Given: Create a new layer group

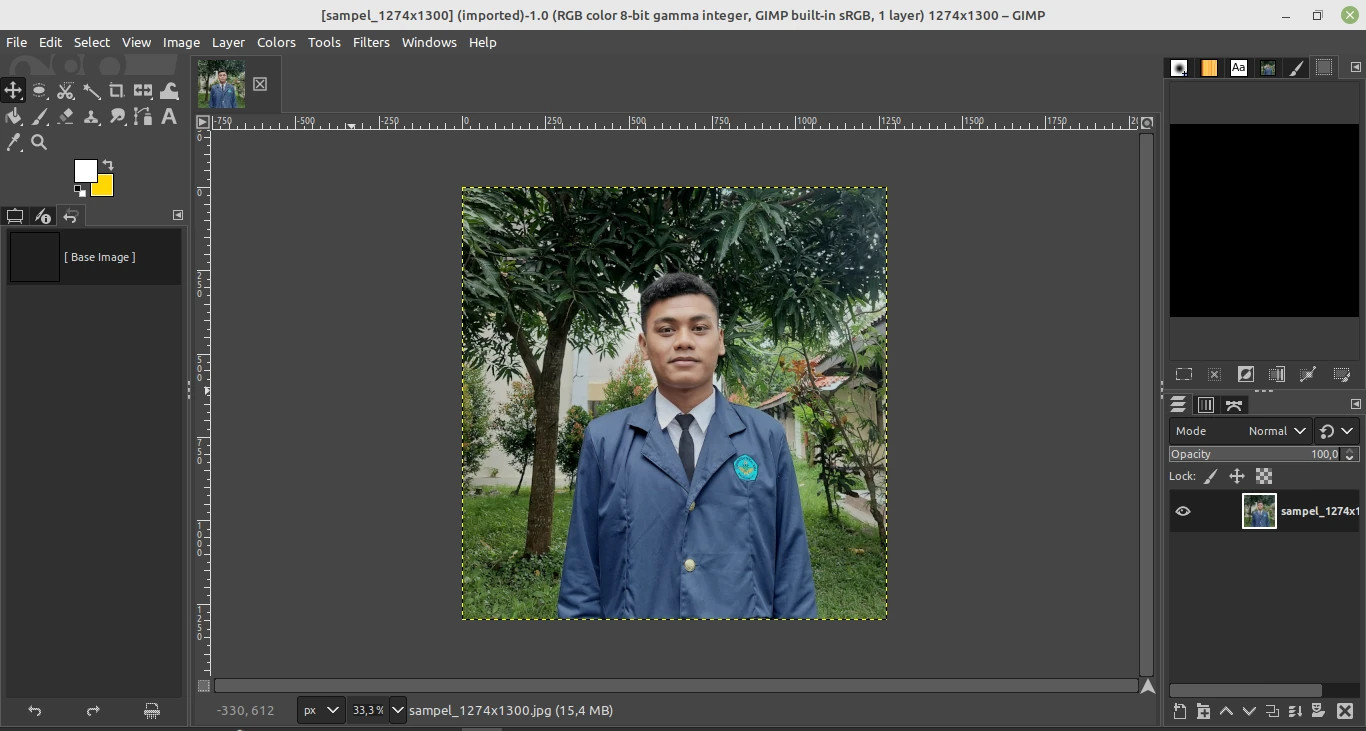Looking at the screenshot, I should (x=1203, y=711).
